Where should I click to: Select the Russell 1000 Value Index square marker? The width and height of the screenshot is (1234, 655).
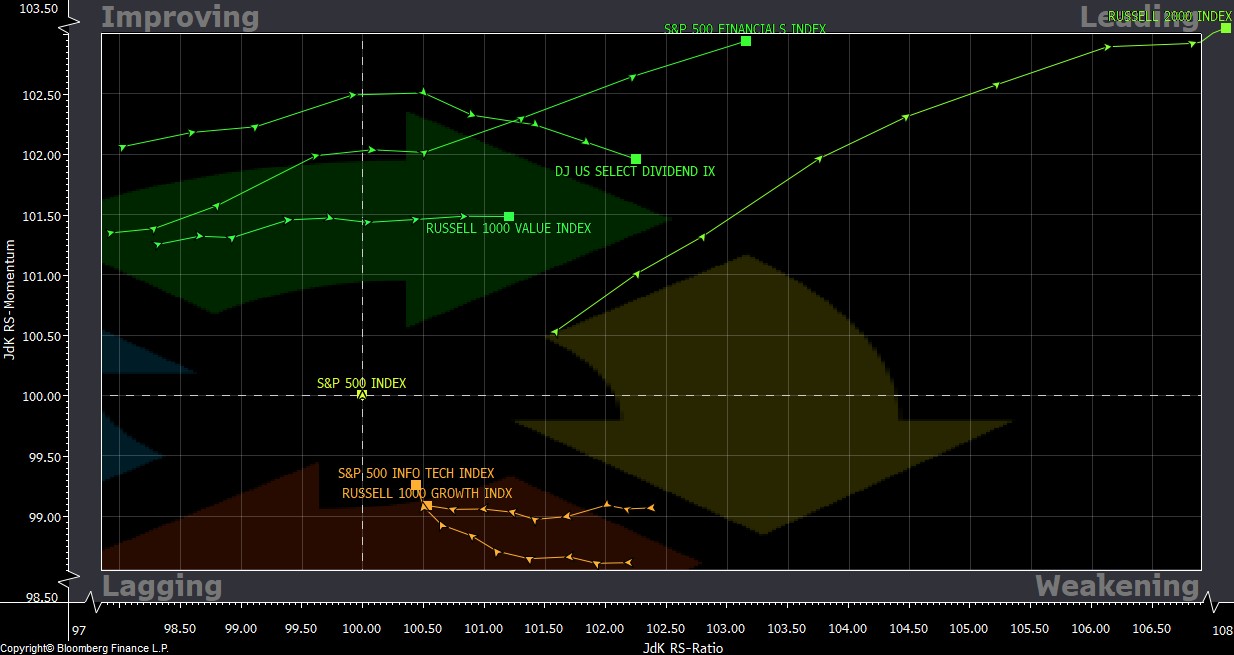(509, 217)
